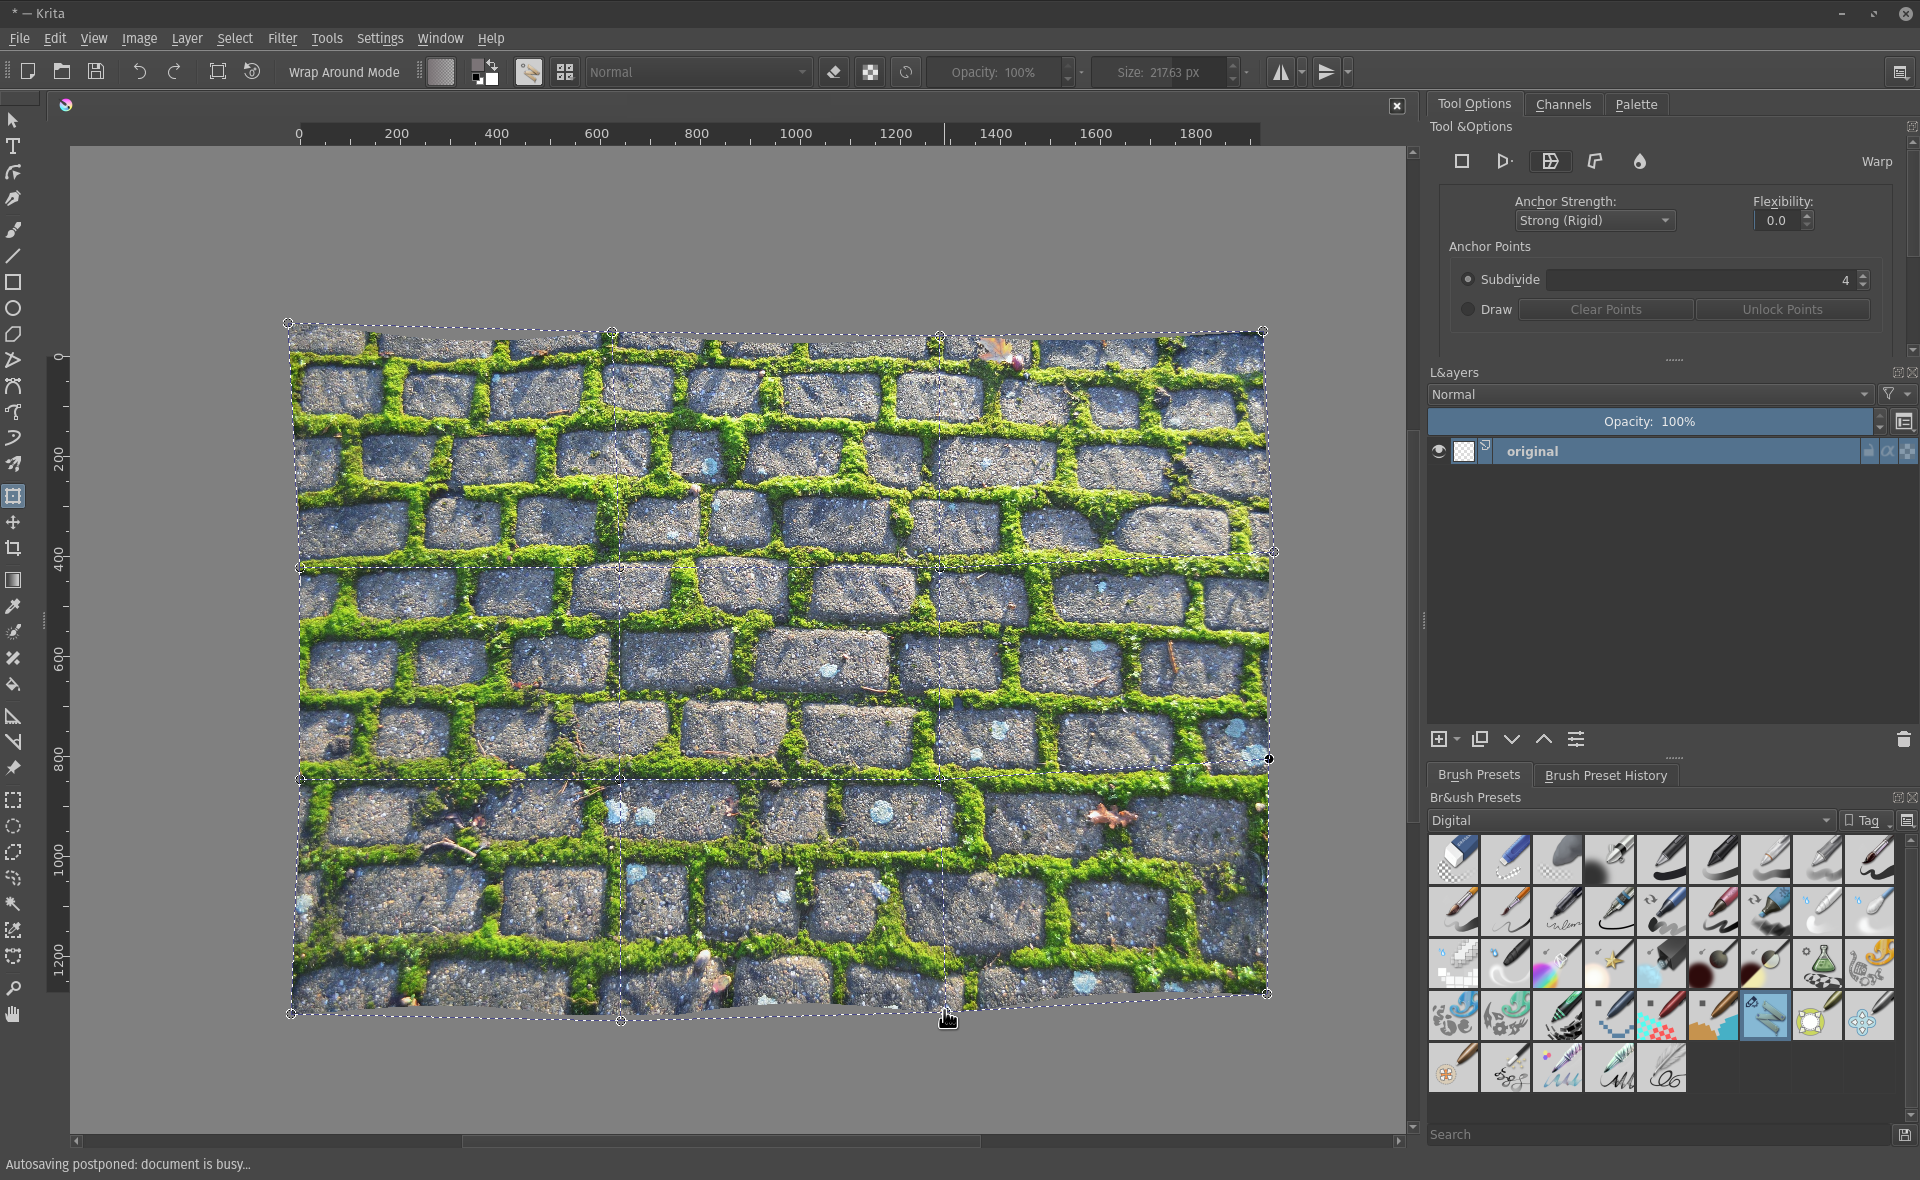Select the Freehand Brush tool in the toolbox
The width and height of the screenshot is (1920, 1180).
coord(13,229)
